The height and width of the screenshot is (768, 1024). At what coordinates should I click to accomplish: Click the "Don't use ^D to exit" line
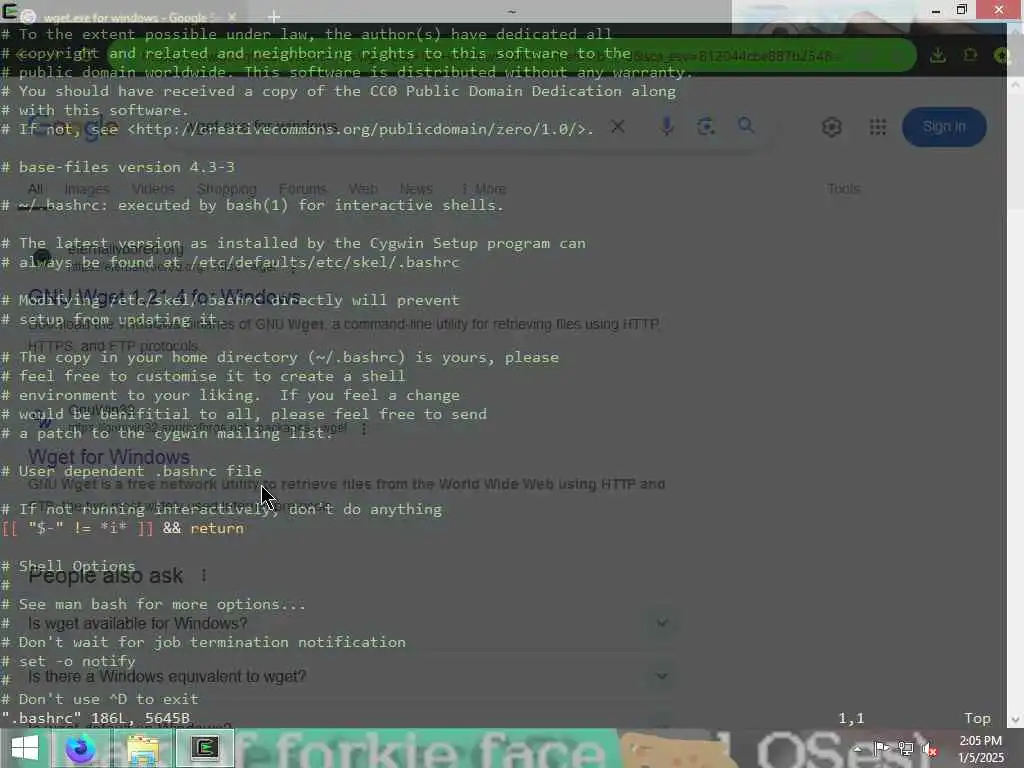pos(100,699)
